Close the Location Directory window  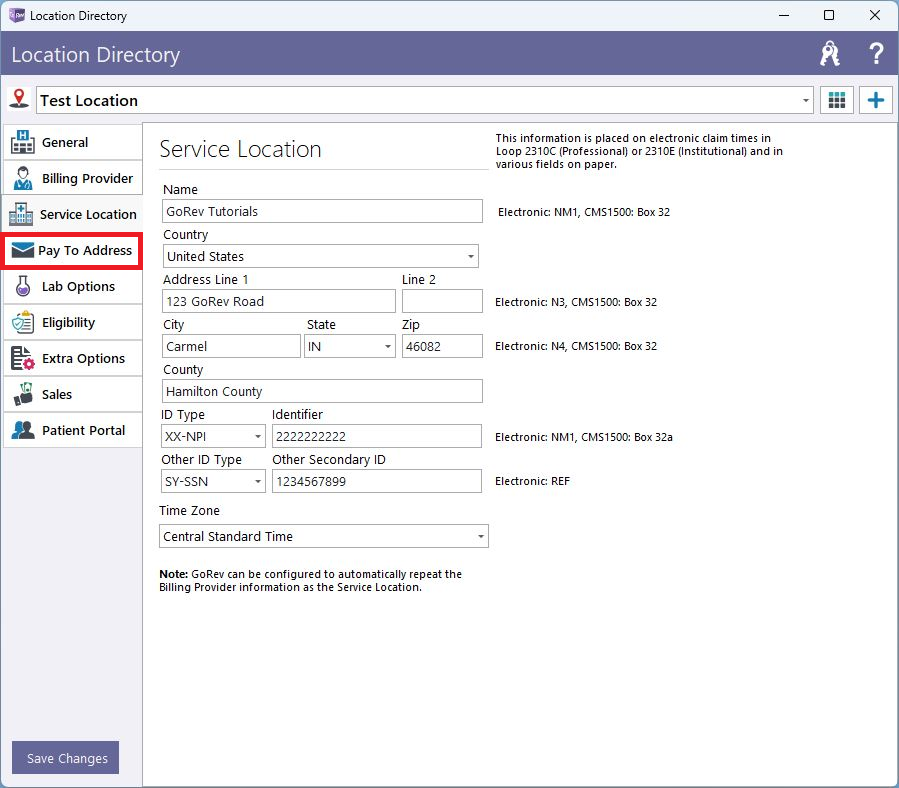(874, 15)
